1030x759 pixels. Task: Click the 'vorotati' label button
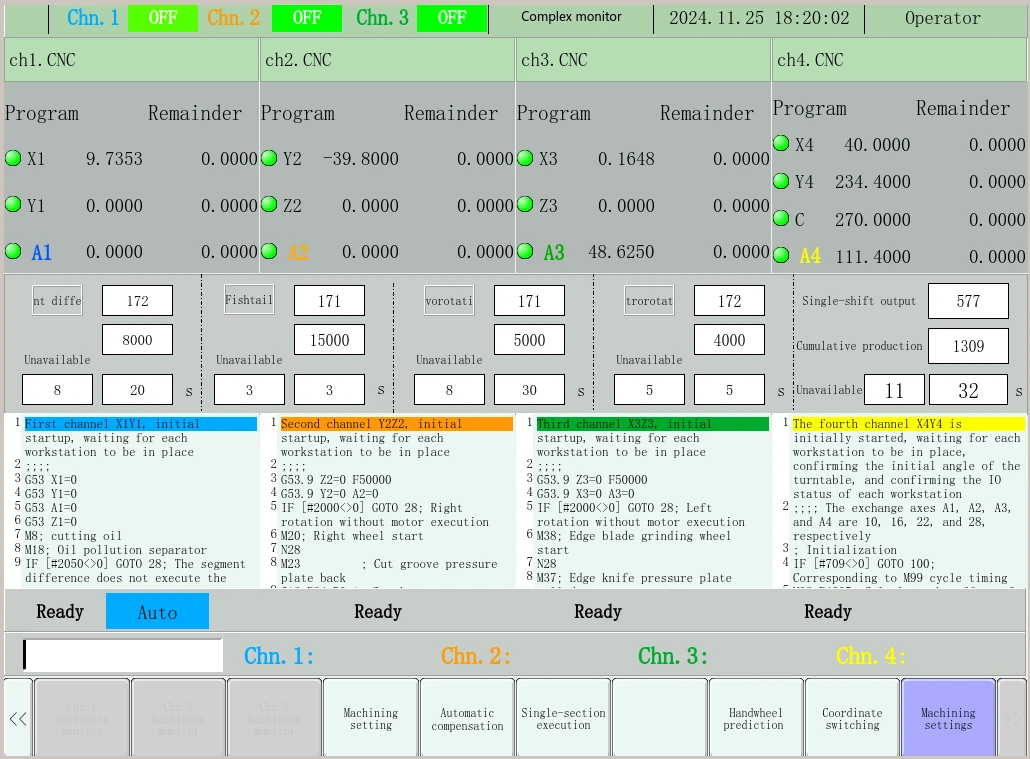(x=449, y=300)
